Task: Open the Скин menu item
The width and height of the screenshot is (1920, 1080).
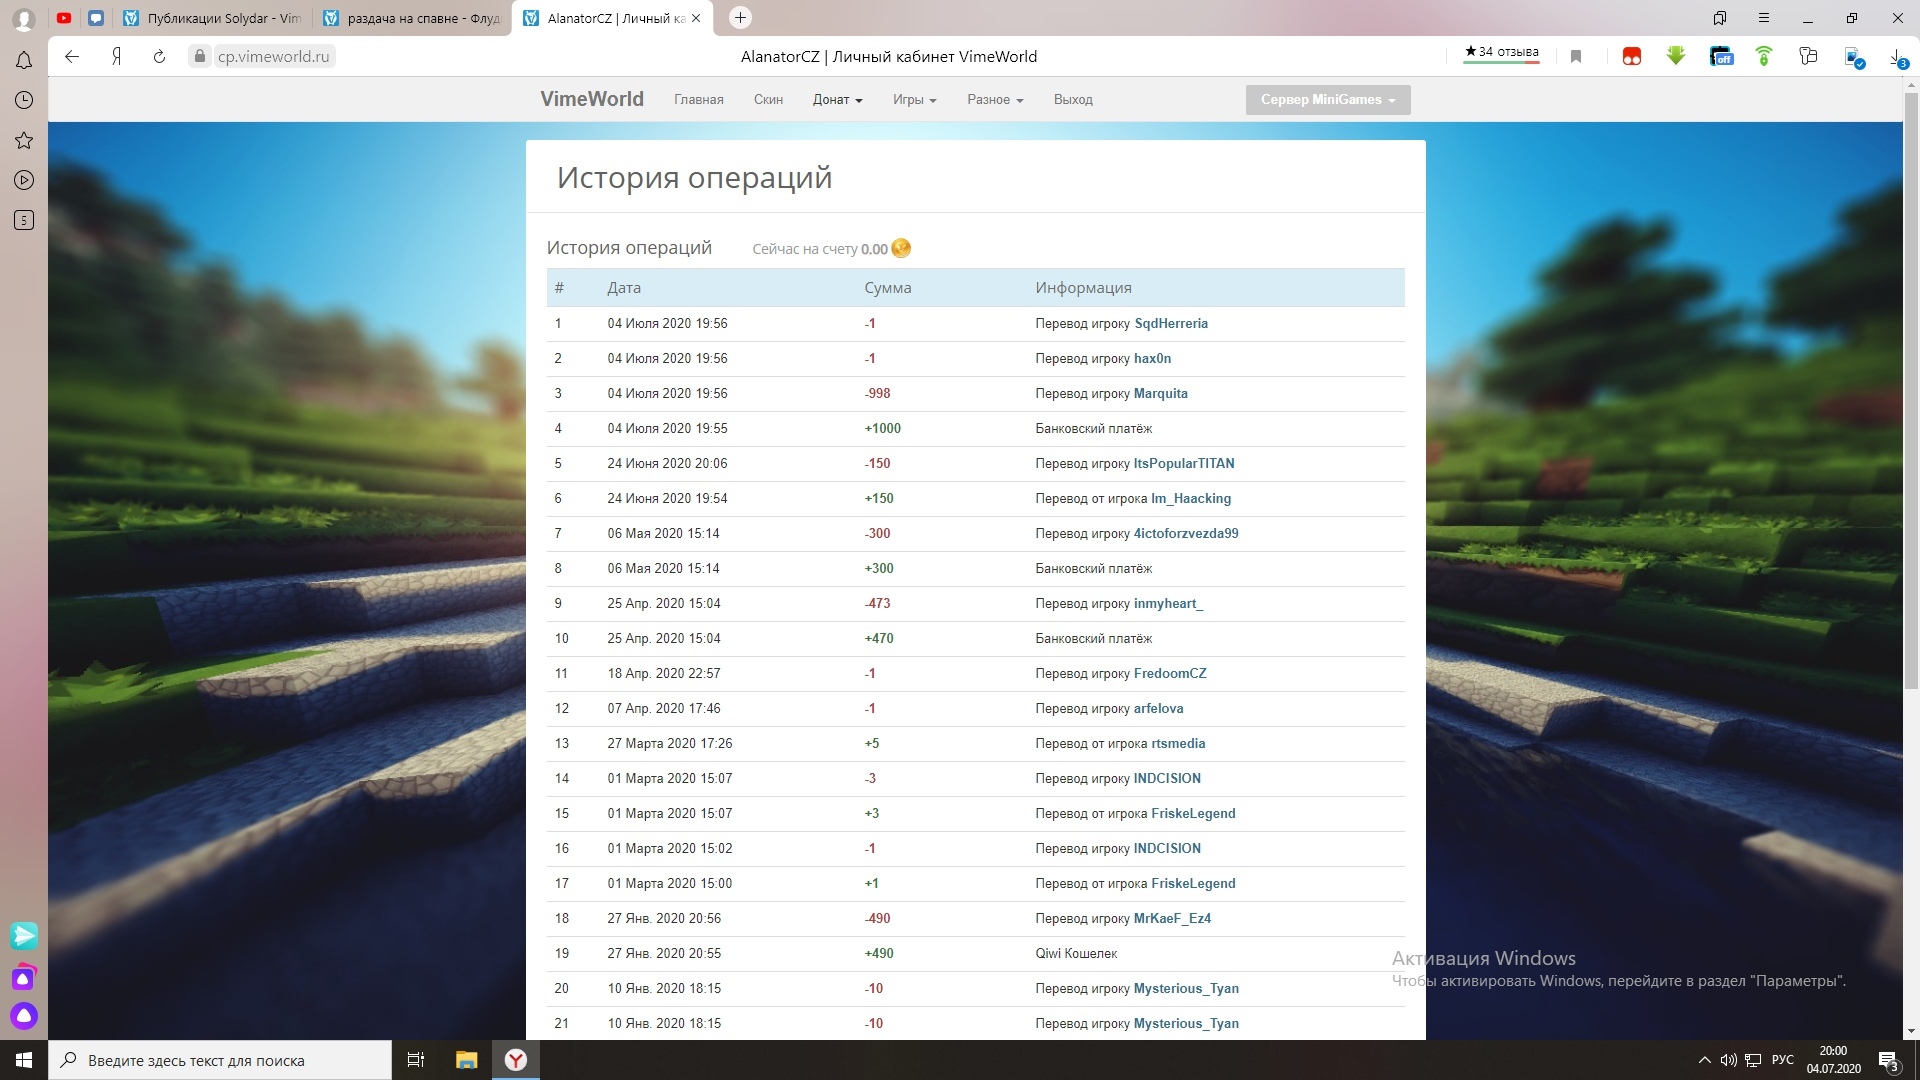Action: [768, 100]
